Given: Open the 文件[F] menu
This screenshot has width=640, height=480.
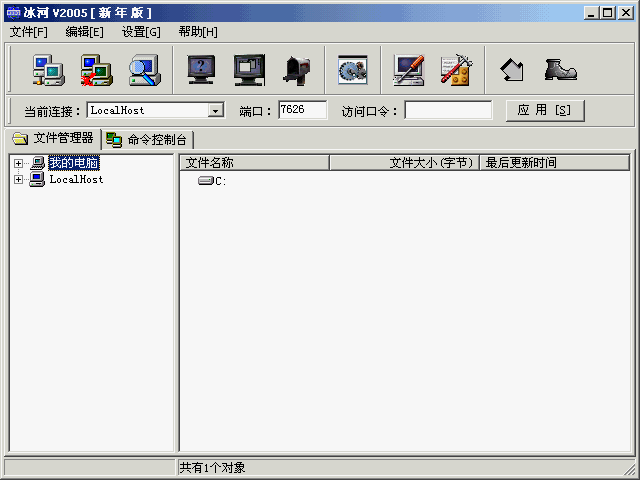Looking at the screenshot, I should coord(29,32).
